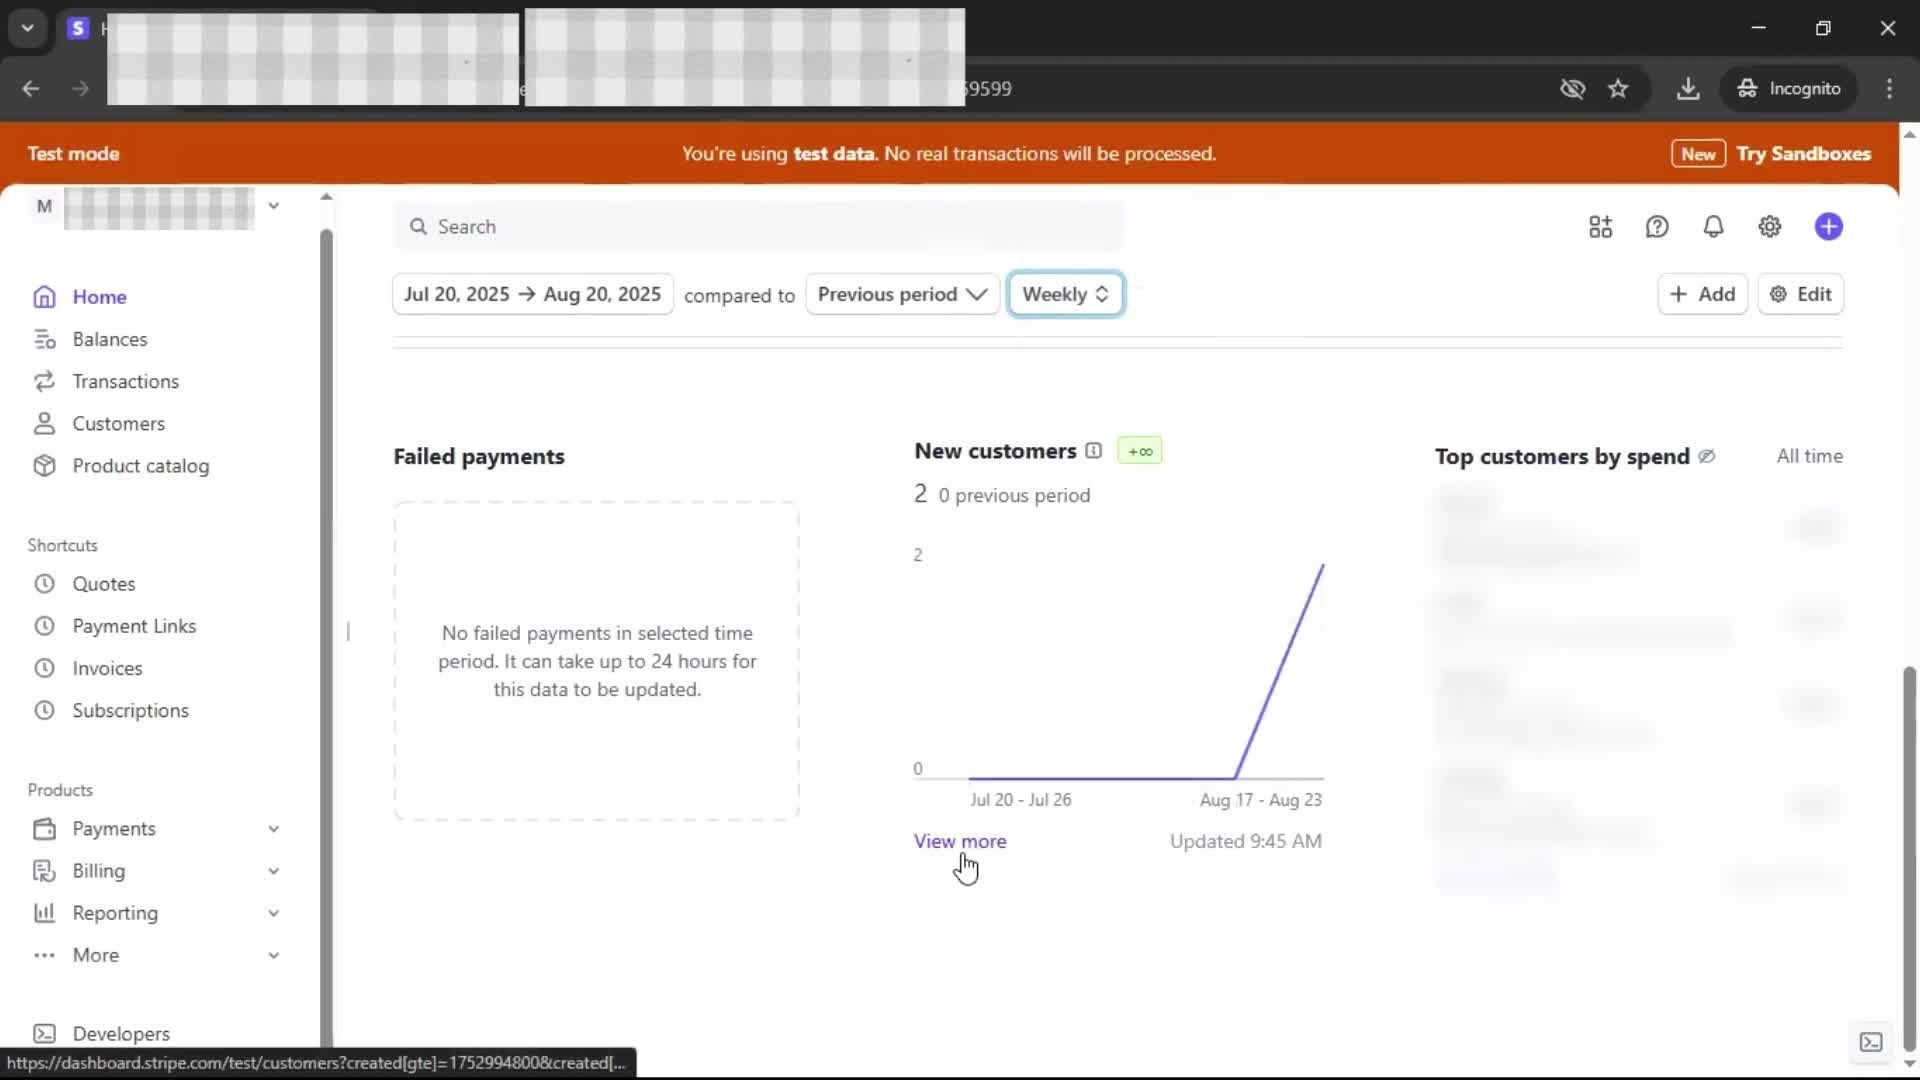This screenshot has width=1920, height=1080.
Task: Toggle the hidden eye icon beside Top customers
Action: [1707, 456]
